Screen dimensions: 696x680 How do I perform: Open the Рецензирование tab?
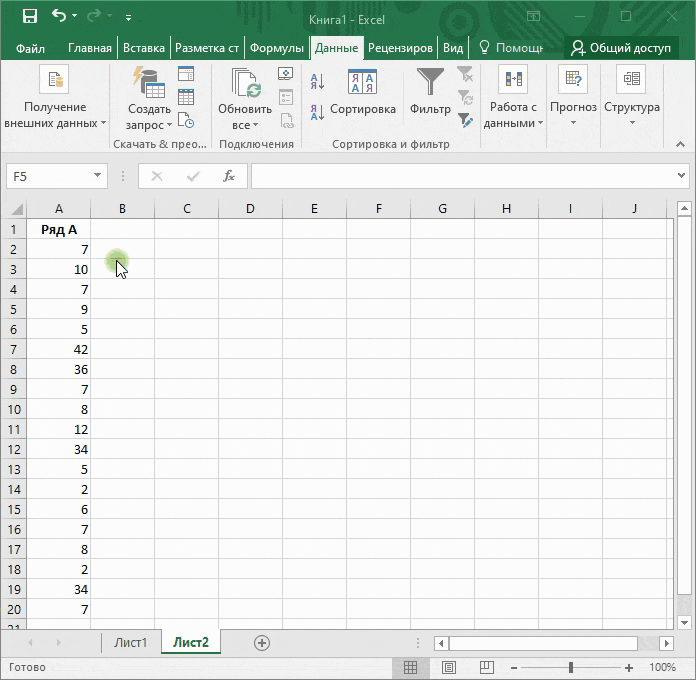pyautogui.click(x=400, y=48)
